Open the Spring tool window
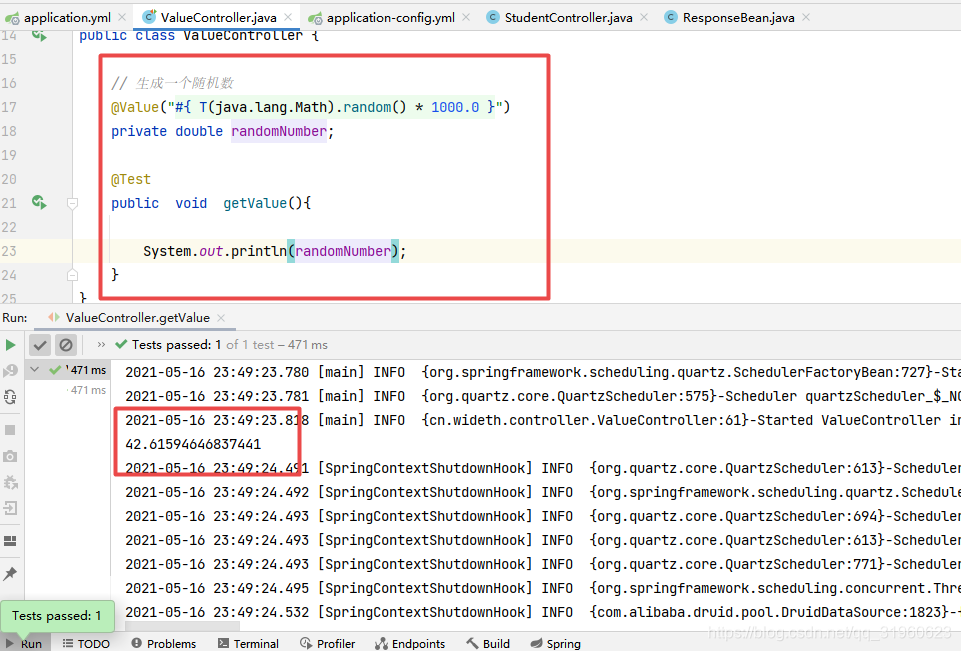The image size is (961, 651). pyautogui.click(x=555, y=644)
